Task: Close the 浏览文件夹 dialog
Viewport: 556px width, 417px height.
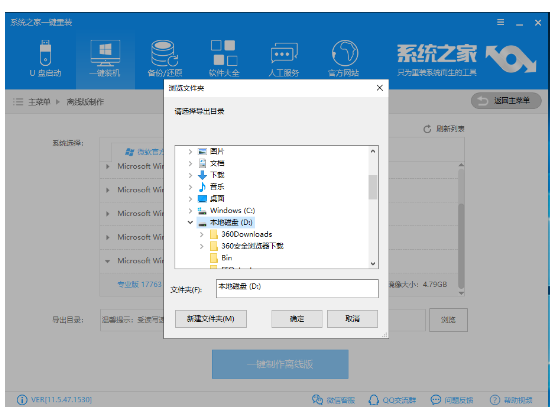Action: (x=379, y=88)
